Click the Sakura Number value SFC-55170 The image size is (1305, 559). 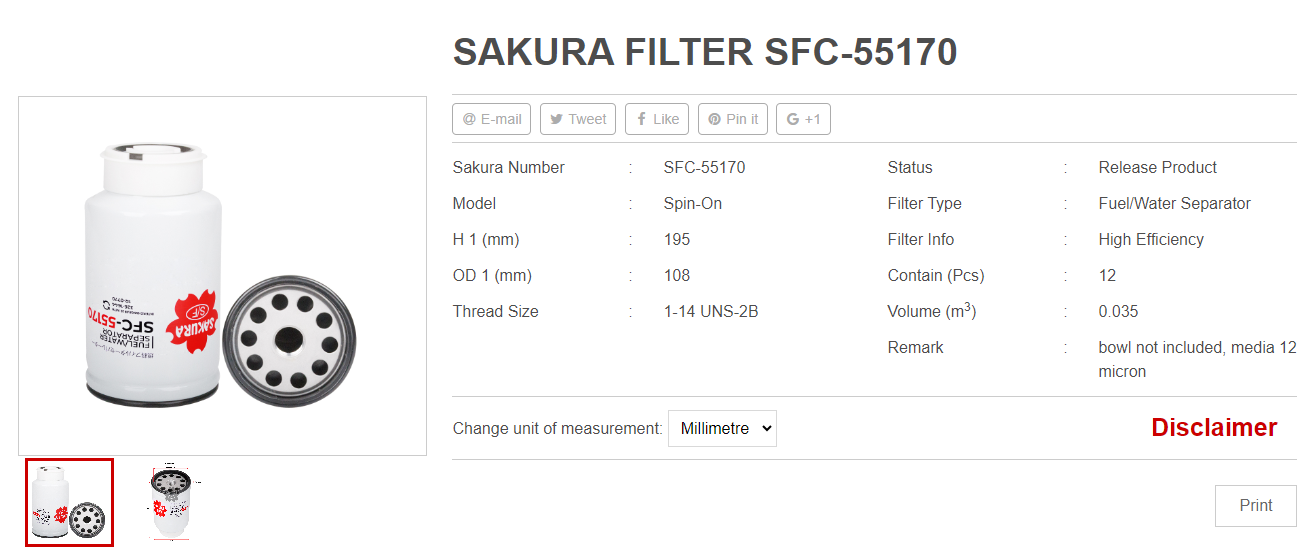tap(704, 167)
